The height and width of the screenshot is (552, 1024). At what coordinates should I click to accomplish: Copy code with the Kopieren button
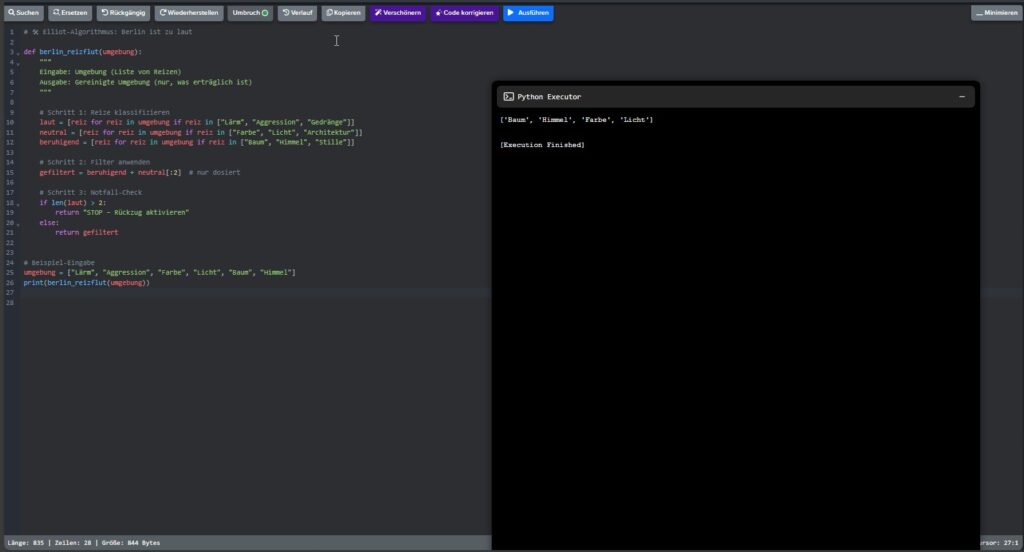(x=343, y=13)
